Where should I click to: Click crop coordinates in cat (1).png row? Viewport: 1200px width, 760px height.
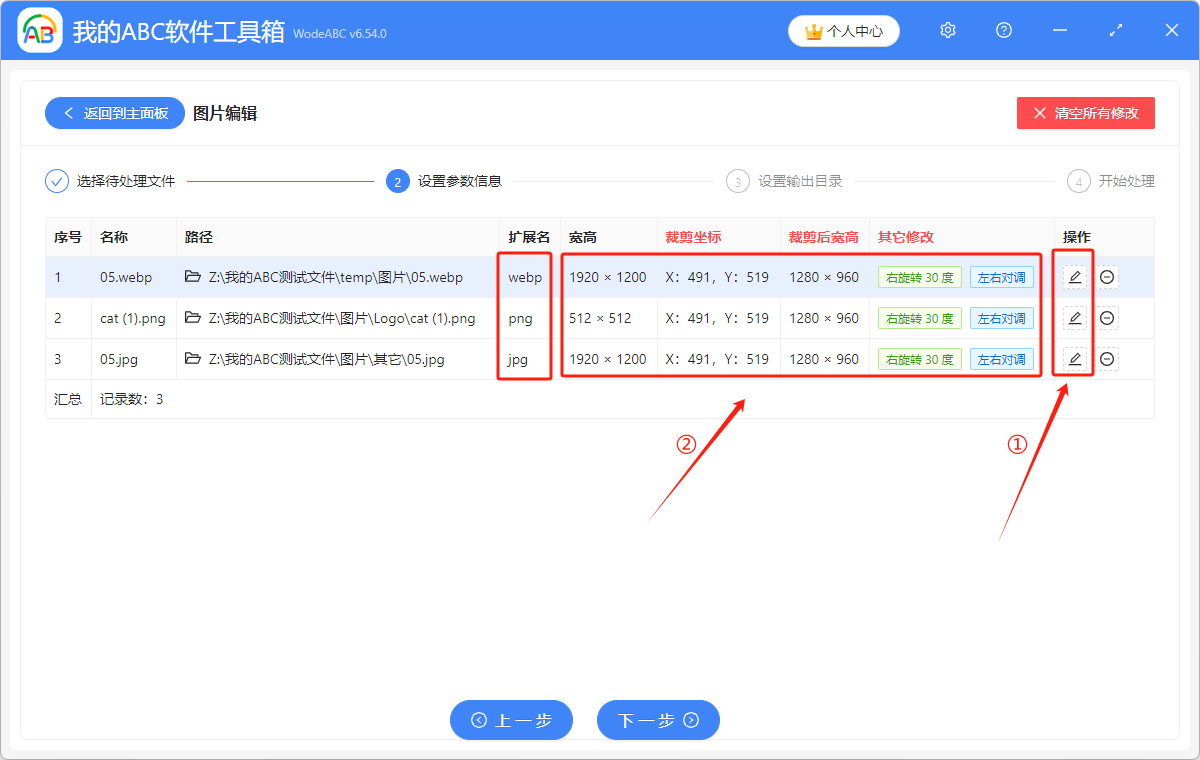717,318
